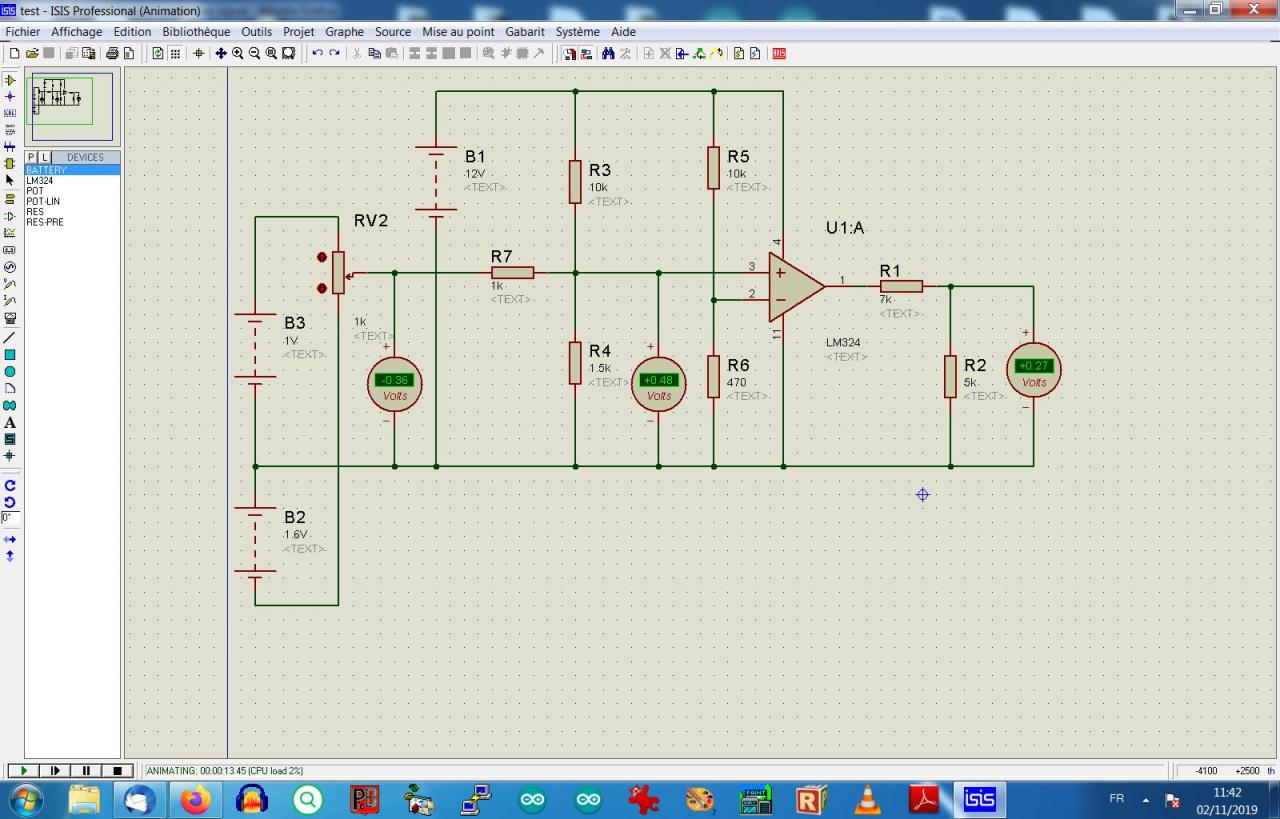1280x819 pixels.
Task: Choose the 2D circle graphics tool
Action: 10,371
